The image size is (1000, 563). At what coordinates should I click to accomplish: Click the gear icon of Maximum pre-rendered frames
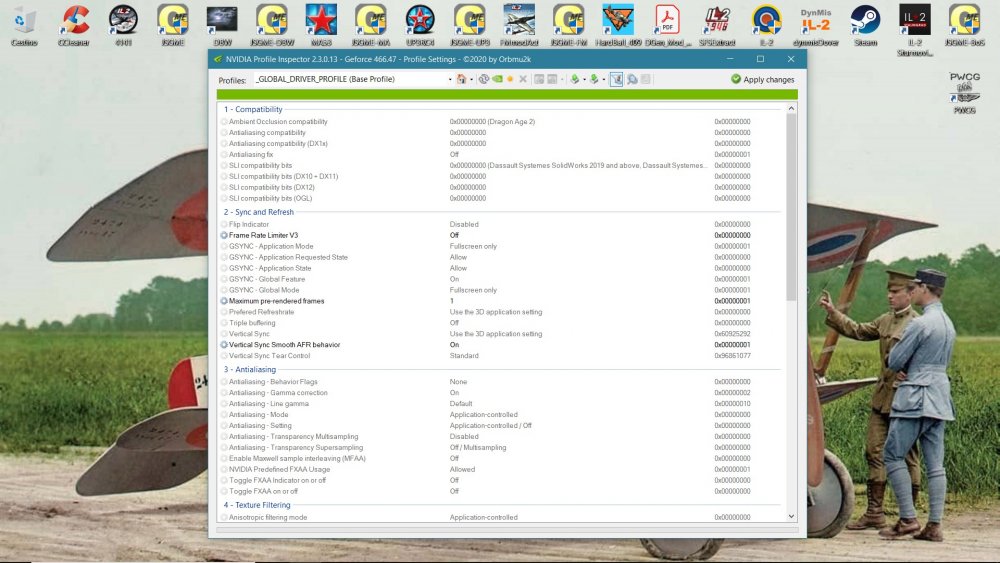click(224, 301)
